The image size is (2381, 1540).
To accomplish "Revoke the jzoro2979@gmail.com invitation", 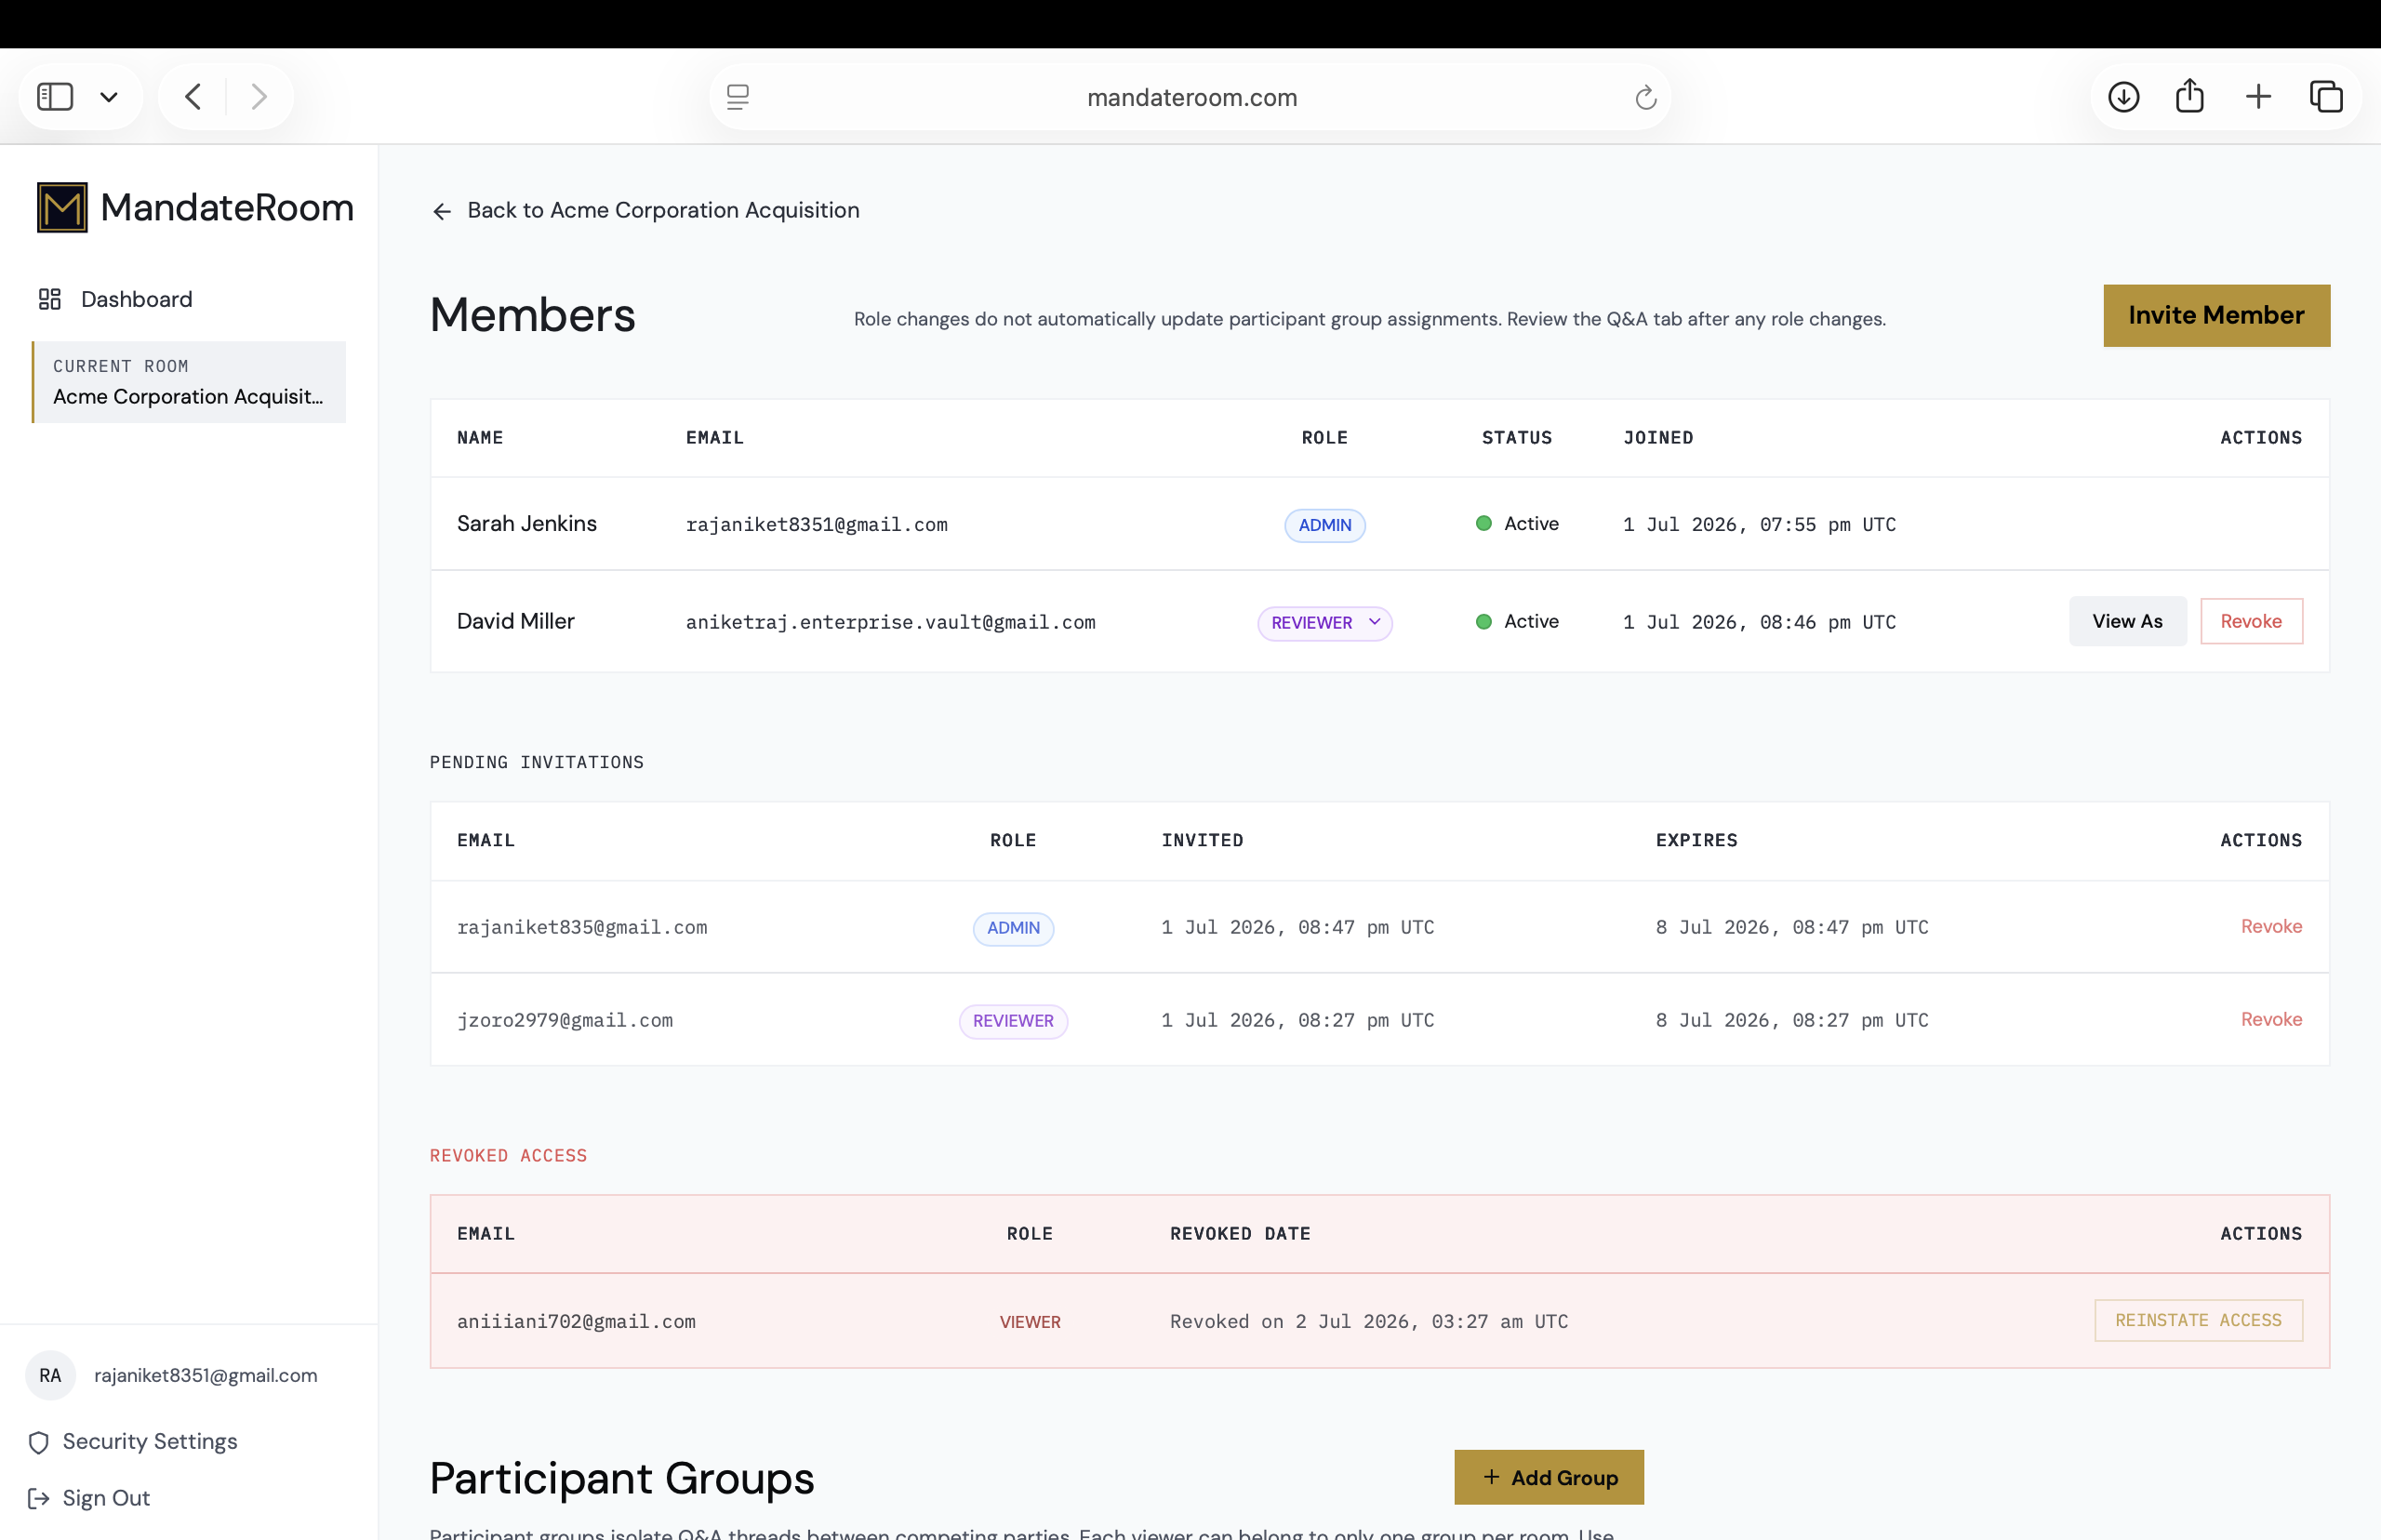I will (2271, 1019).
